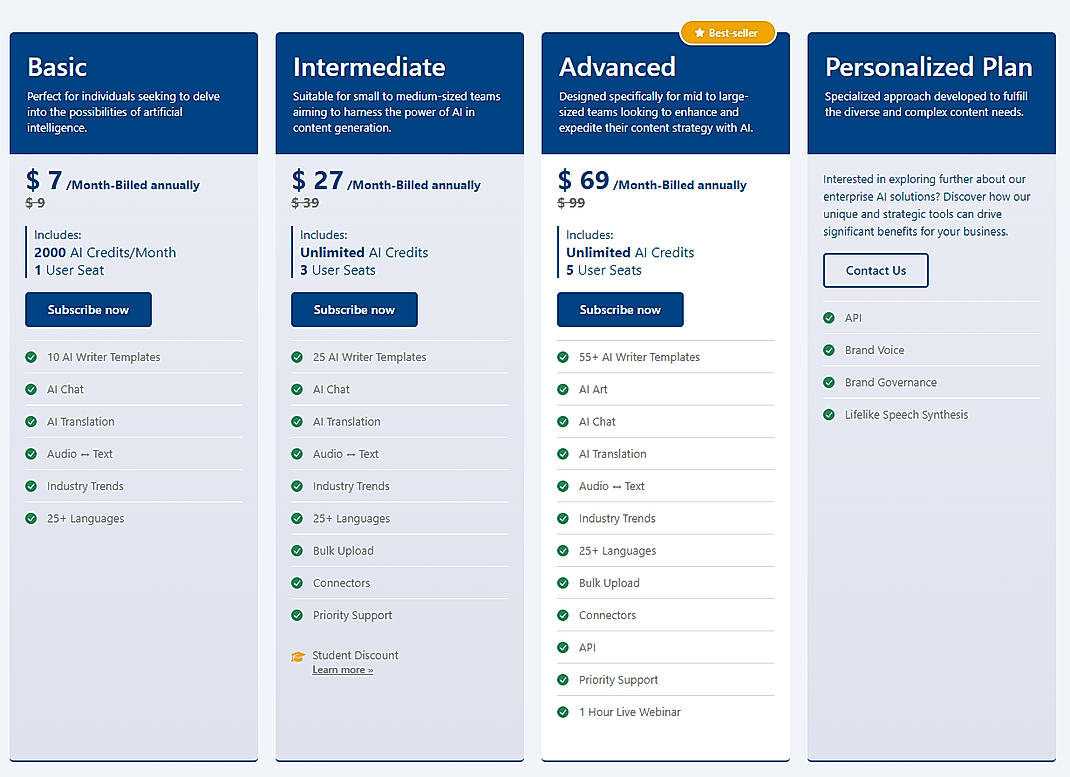Image resolution: width=1070 pixels, height=777 pixels.
Task: Click the checkmark beside API in Personalized Plan
Action: (x=828, y=317)
